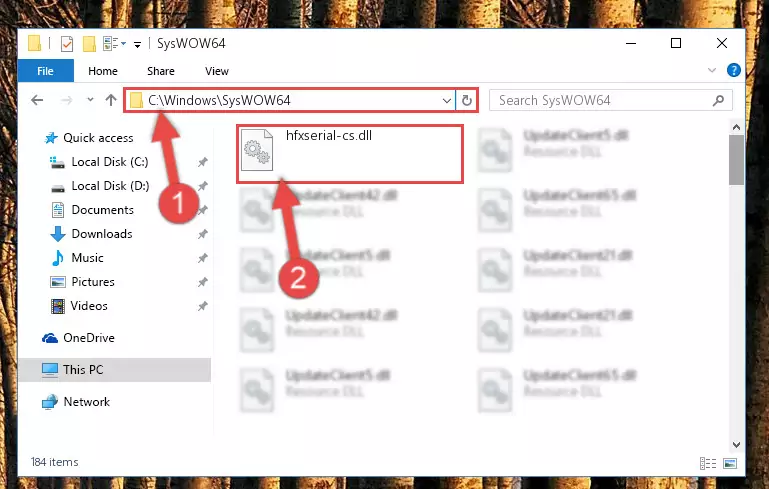Switch to the Share ribbon tab
The image size is (769, 489).
(x=161, y=71)
